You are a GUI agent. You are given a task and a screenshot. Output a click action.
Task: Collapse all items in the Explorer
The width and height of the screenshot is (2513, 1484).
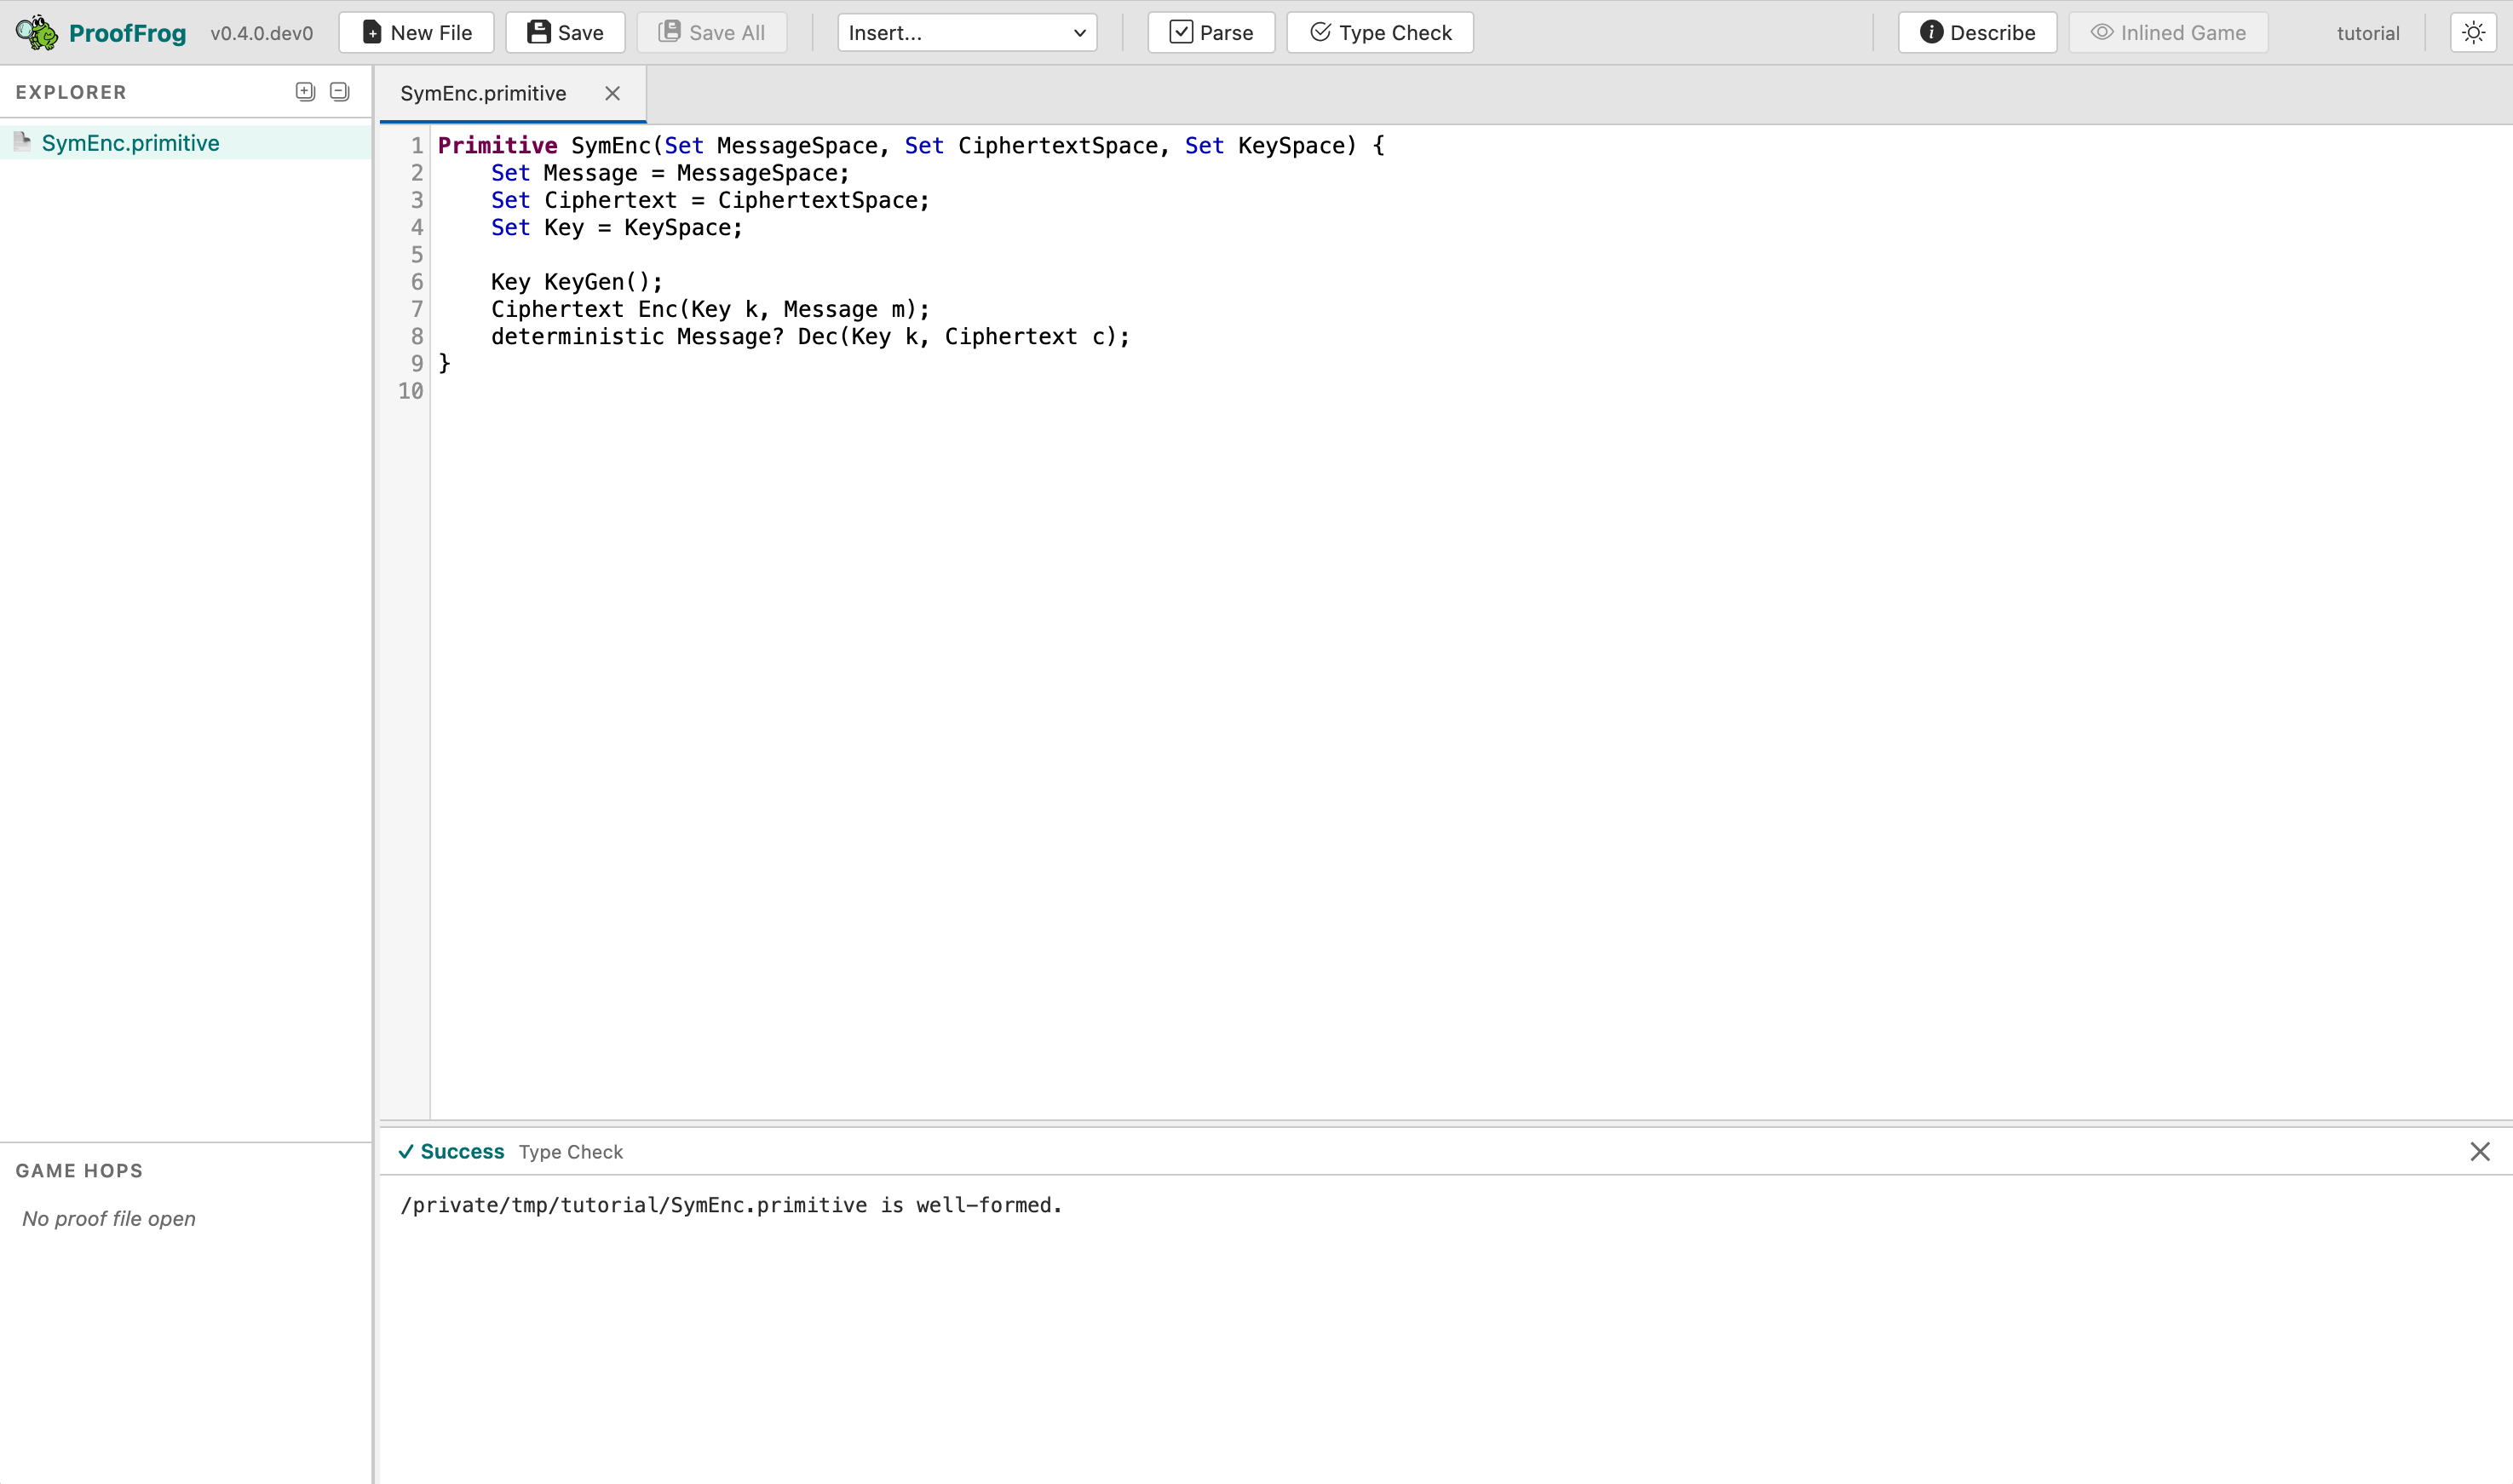click(339, 91)
